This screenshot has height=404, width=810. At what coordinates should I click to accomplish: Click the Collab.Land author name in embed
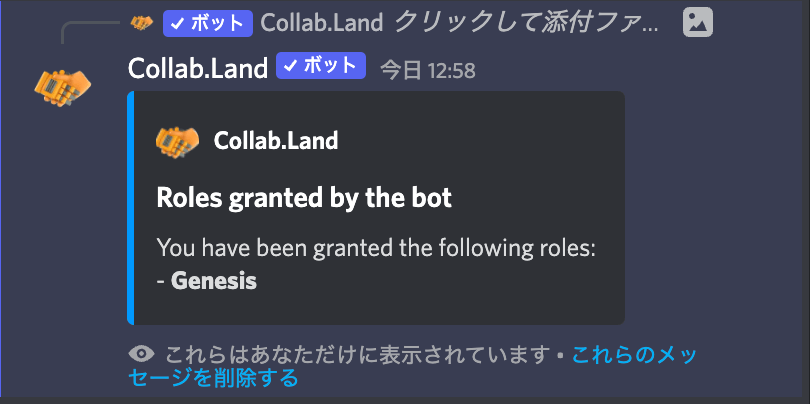[276, 141]
